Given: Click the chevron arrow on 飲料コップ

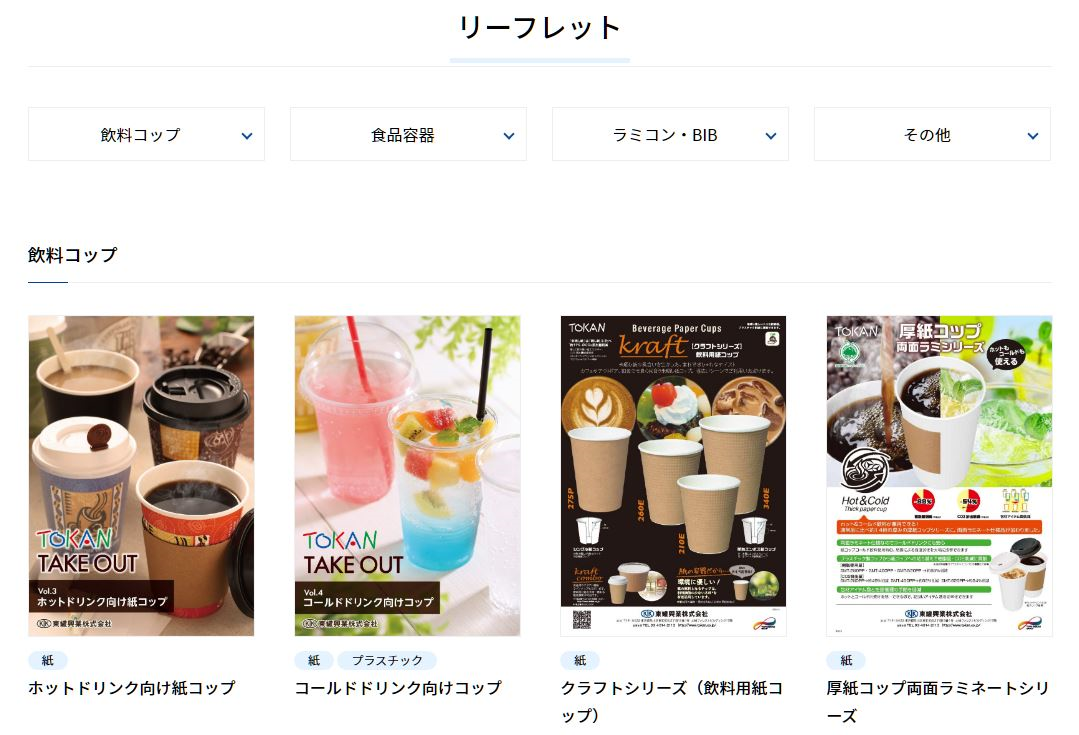Looking at the screenshot, I should point(247,136).
